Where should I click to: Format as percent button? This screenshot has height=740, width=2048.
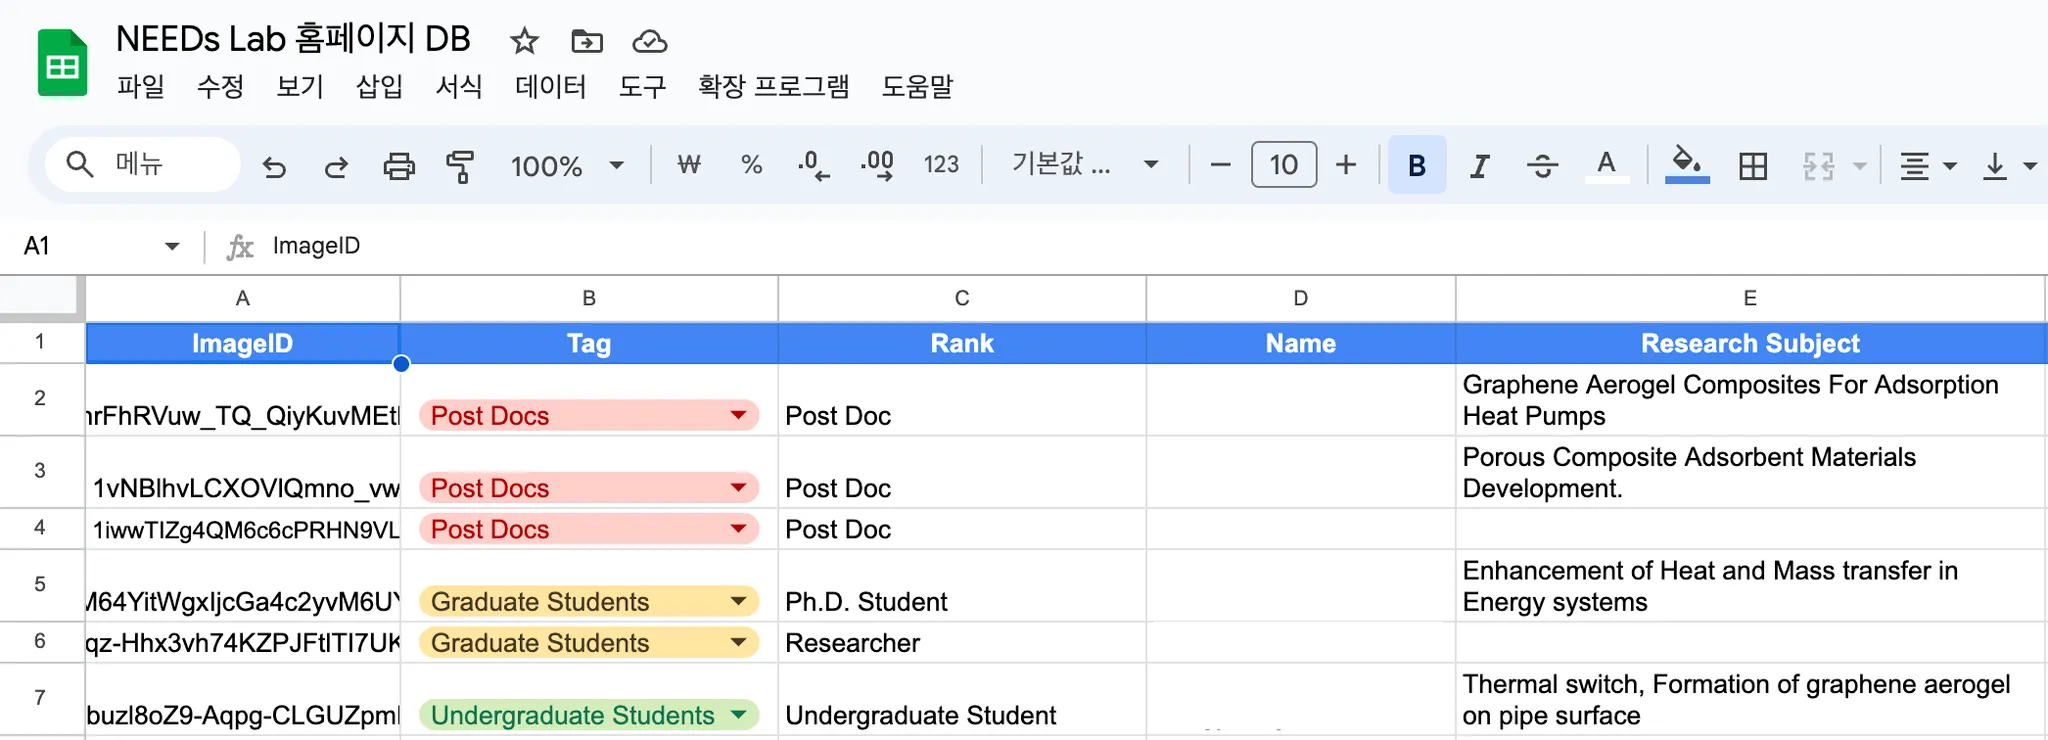[752, 165]
